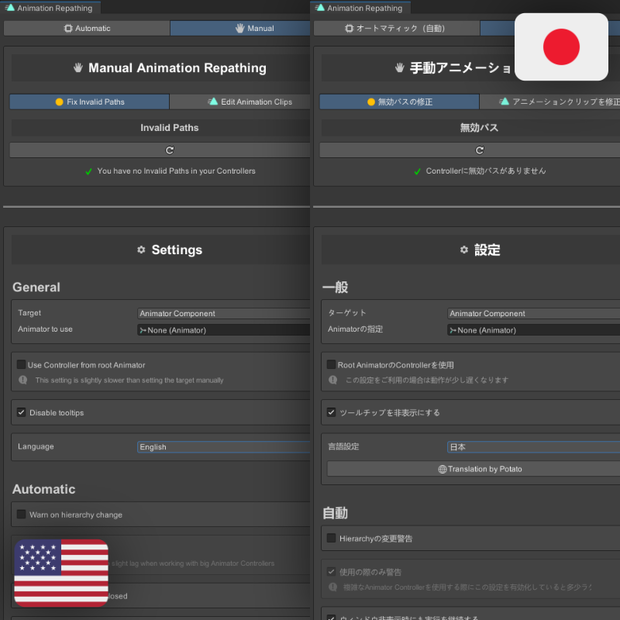Click the United States flag image
620x620 pixels.
[61, 573]
